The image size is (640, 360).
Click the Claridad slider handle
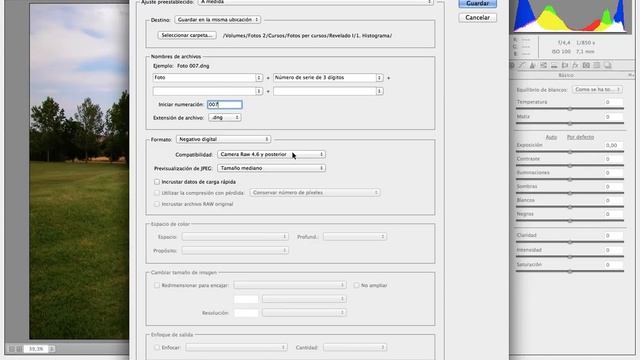pos(570,242)
